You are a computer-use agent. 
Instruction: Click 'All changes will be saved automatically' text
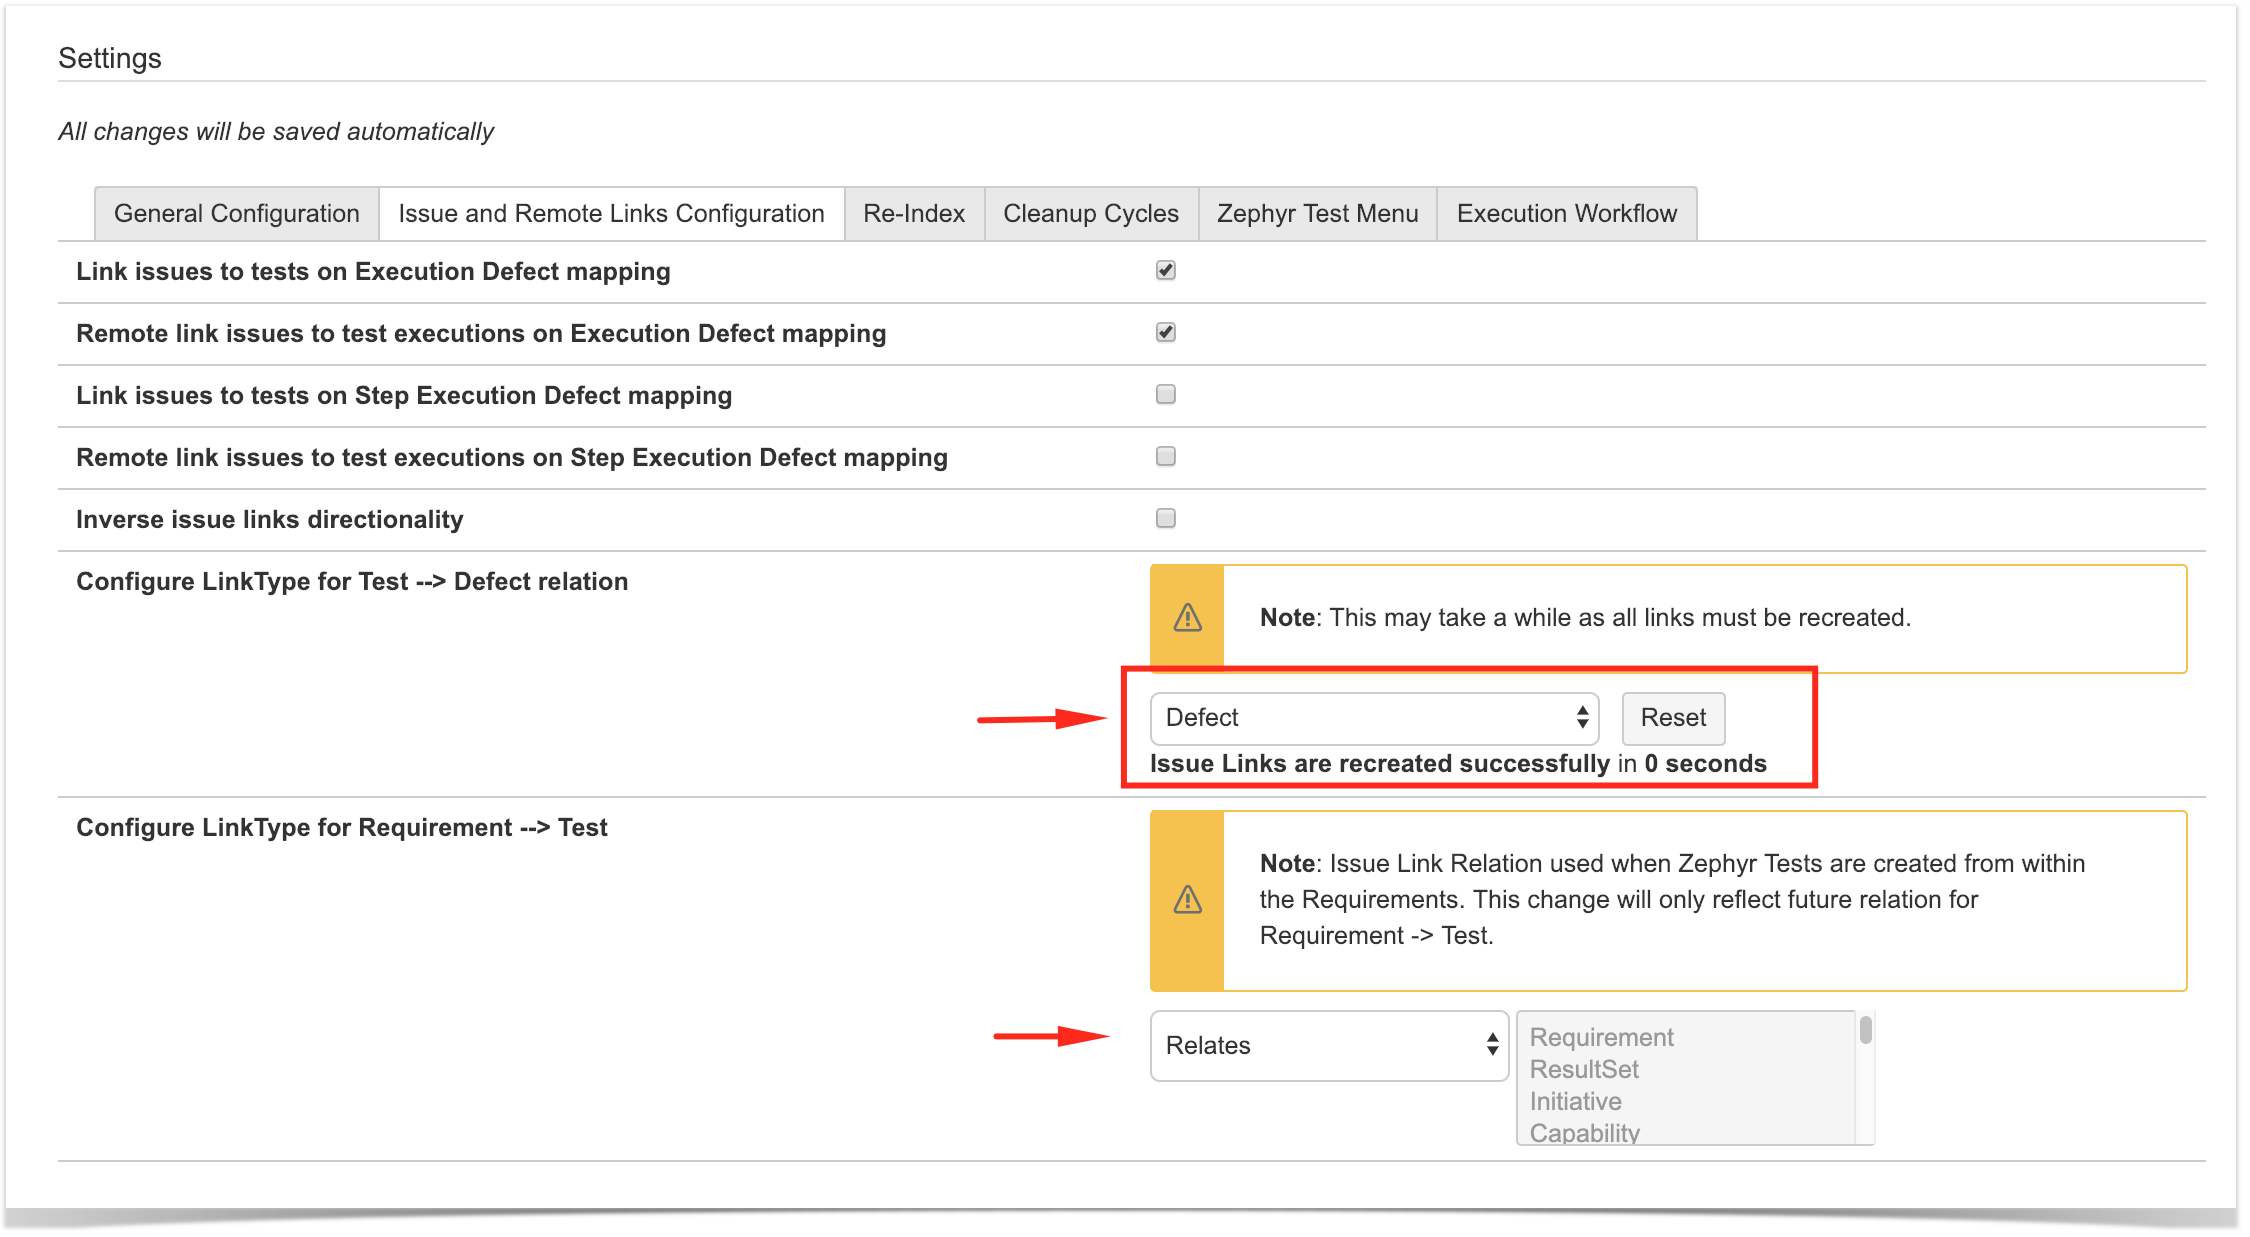pos(276,131)
